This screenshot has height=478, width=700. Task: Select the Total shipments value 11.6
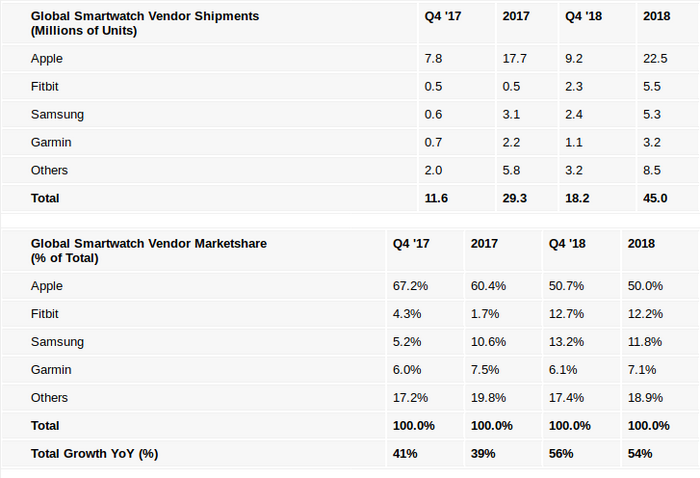(436, 198)
